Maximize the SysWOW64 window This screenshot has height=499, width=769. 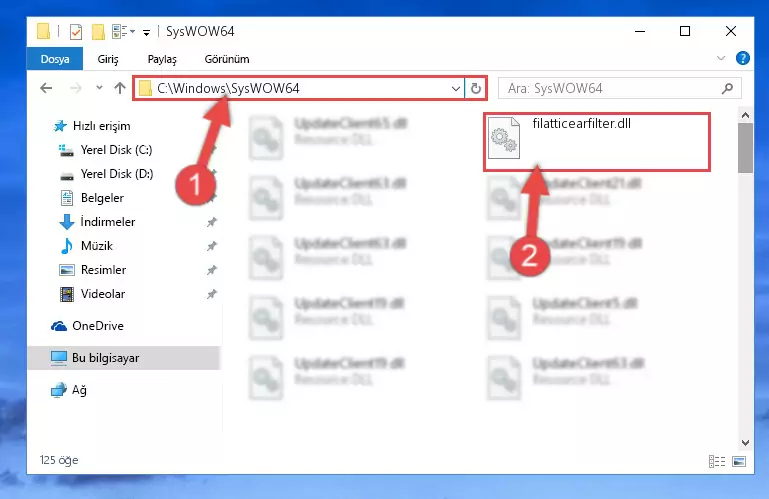(x=685, y=31)
